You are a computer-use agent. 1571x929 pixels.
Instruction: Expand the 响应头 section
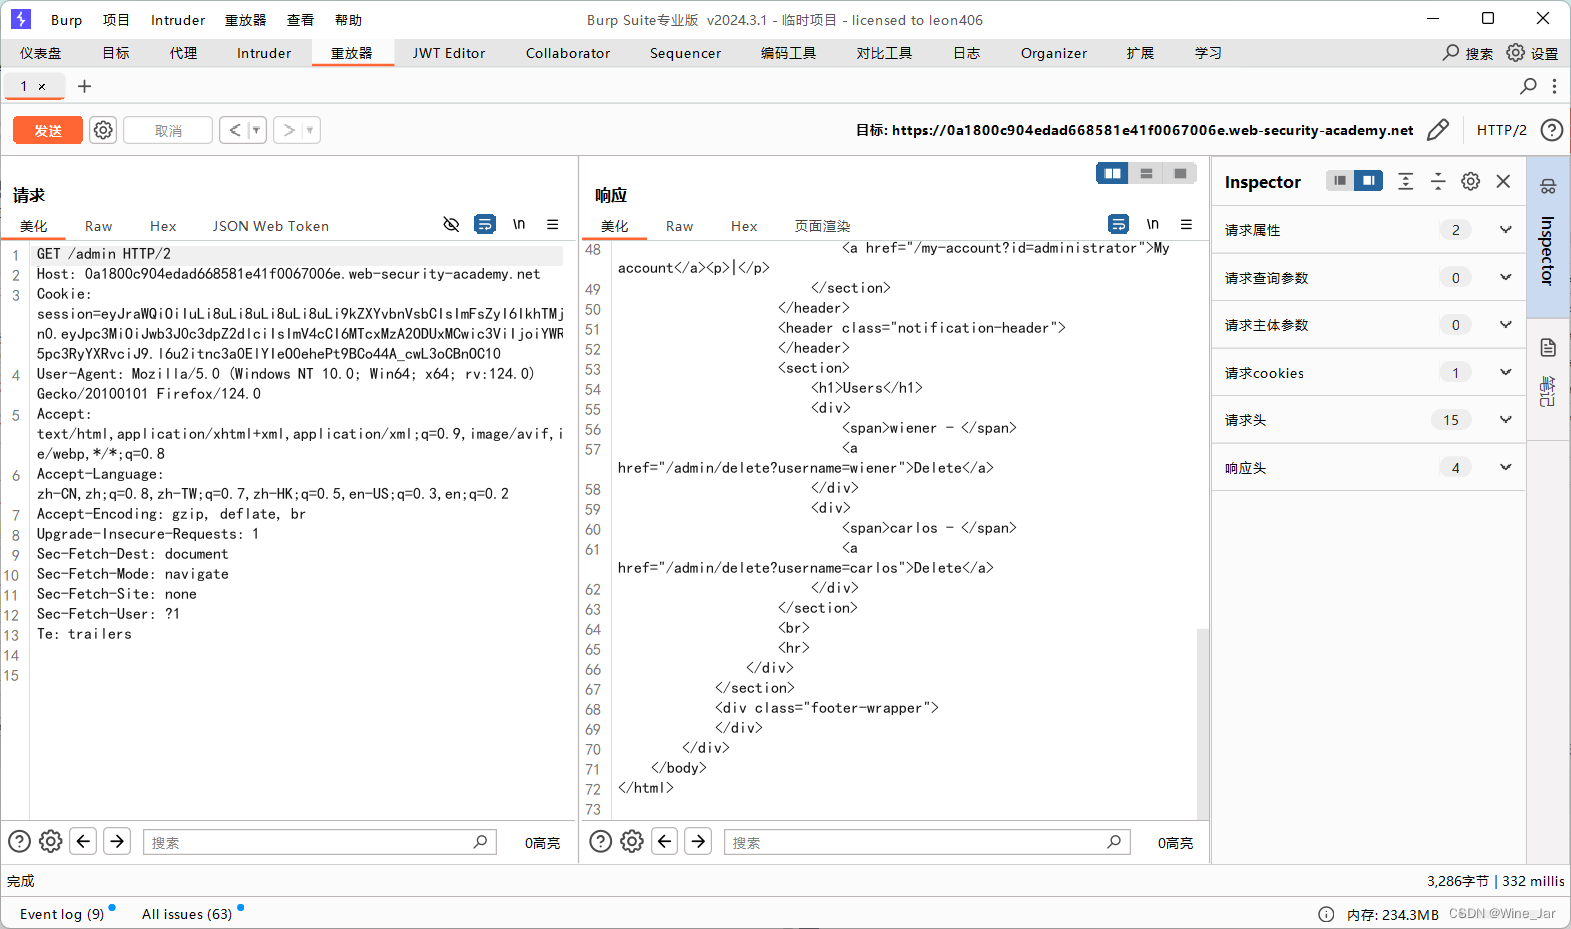(1368, 468)
